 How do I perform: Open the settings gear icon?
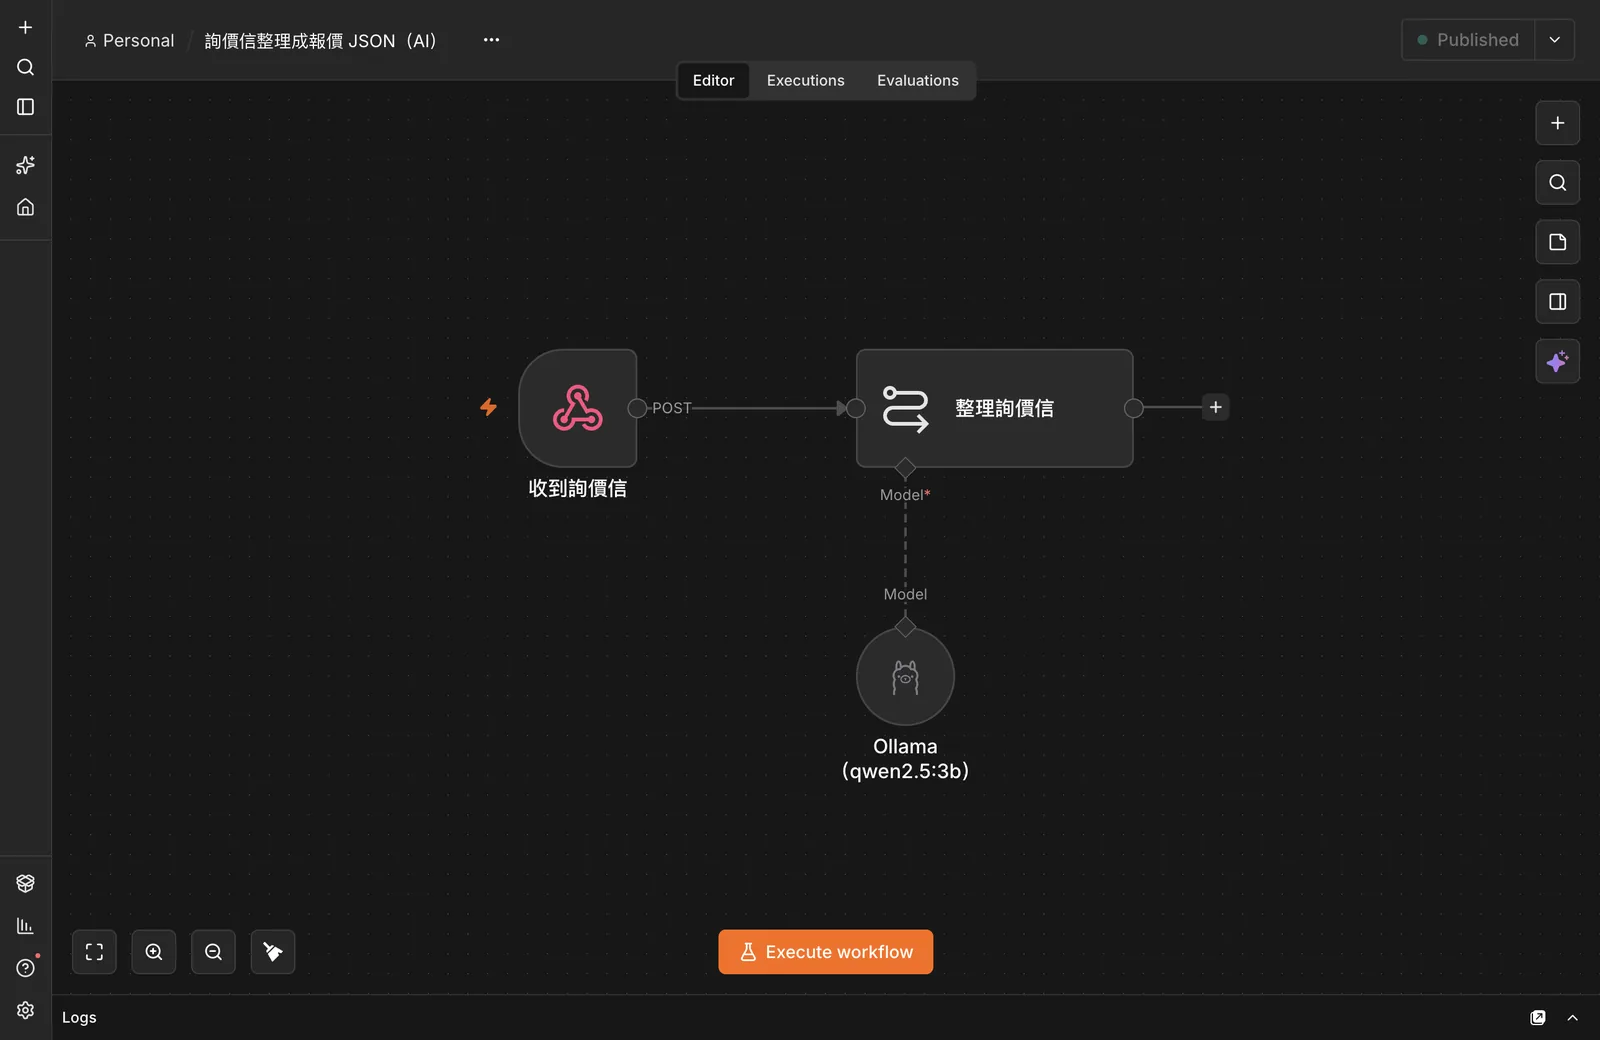coord(25,1010)
